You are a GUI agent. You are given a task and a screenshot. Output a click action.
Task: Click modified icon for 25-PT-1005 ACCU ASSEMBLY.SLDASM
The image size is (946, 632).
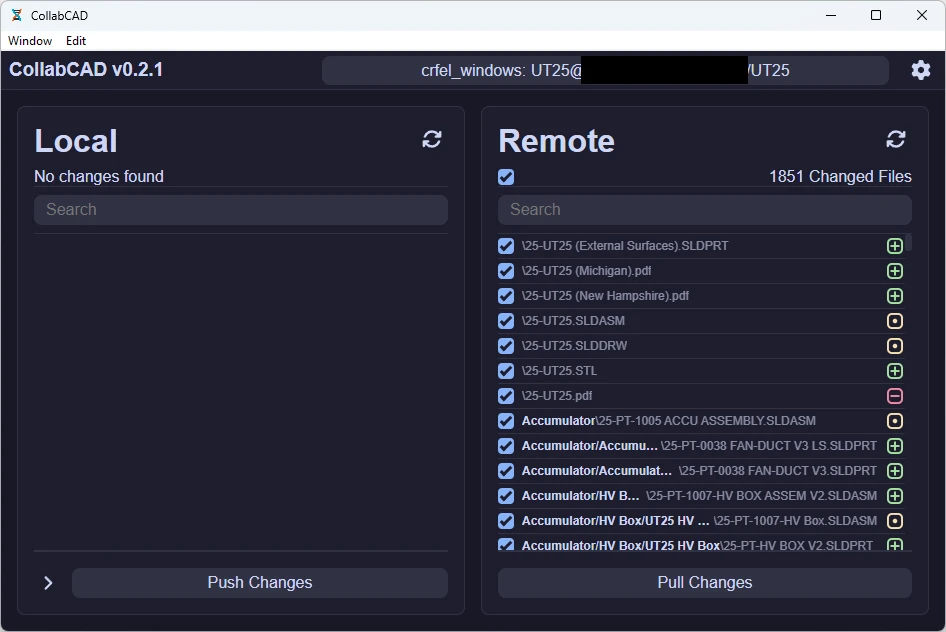click(895, 420)
